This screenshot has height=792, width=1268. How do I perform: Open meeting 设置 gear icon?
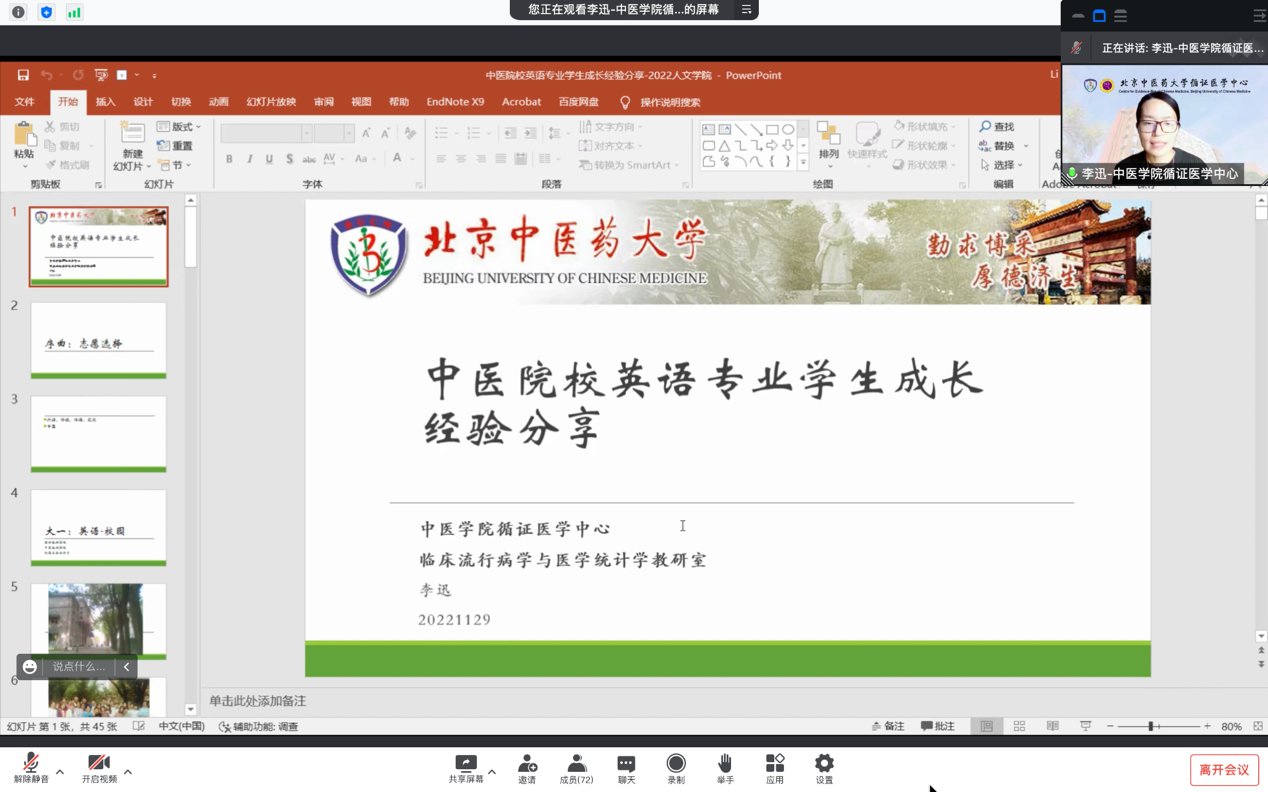tap(824, 768)
